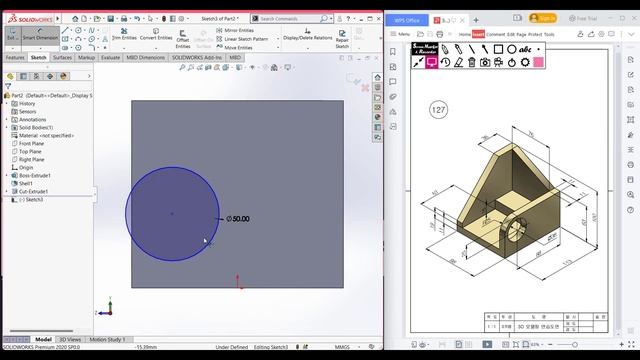Viewport: 640px width, 360px height.
Task: Click the power icon in ScreenMarker
Action: (x=511, y=62)
